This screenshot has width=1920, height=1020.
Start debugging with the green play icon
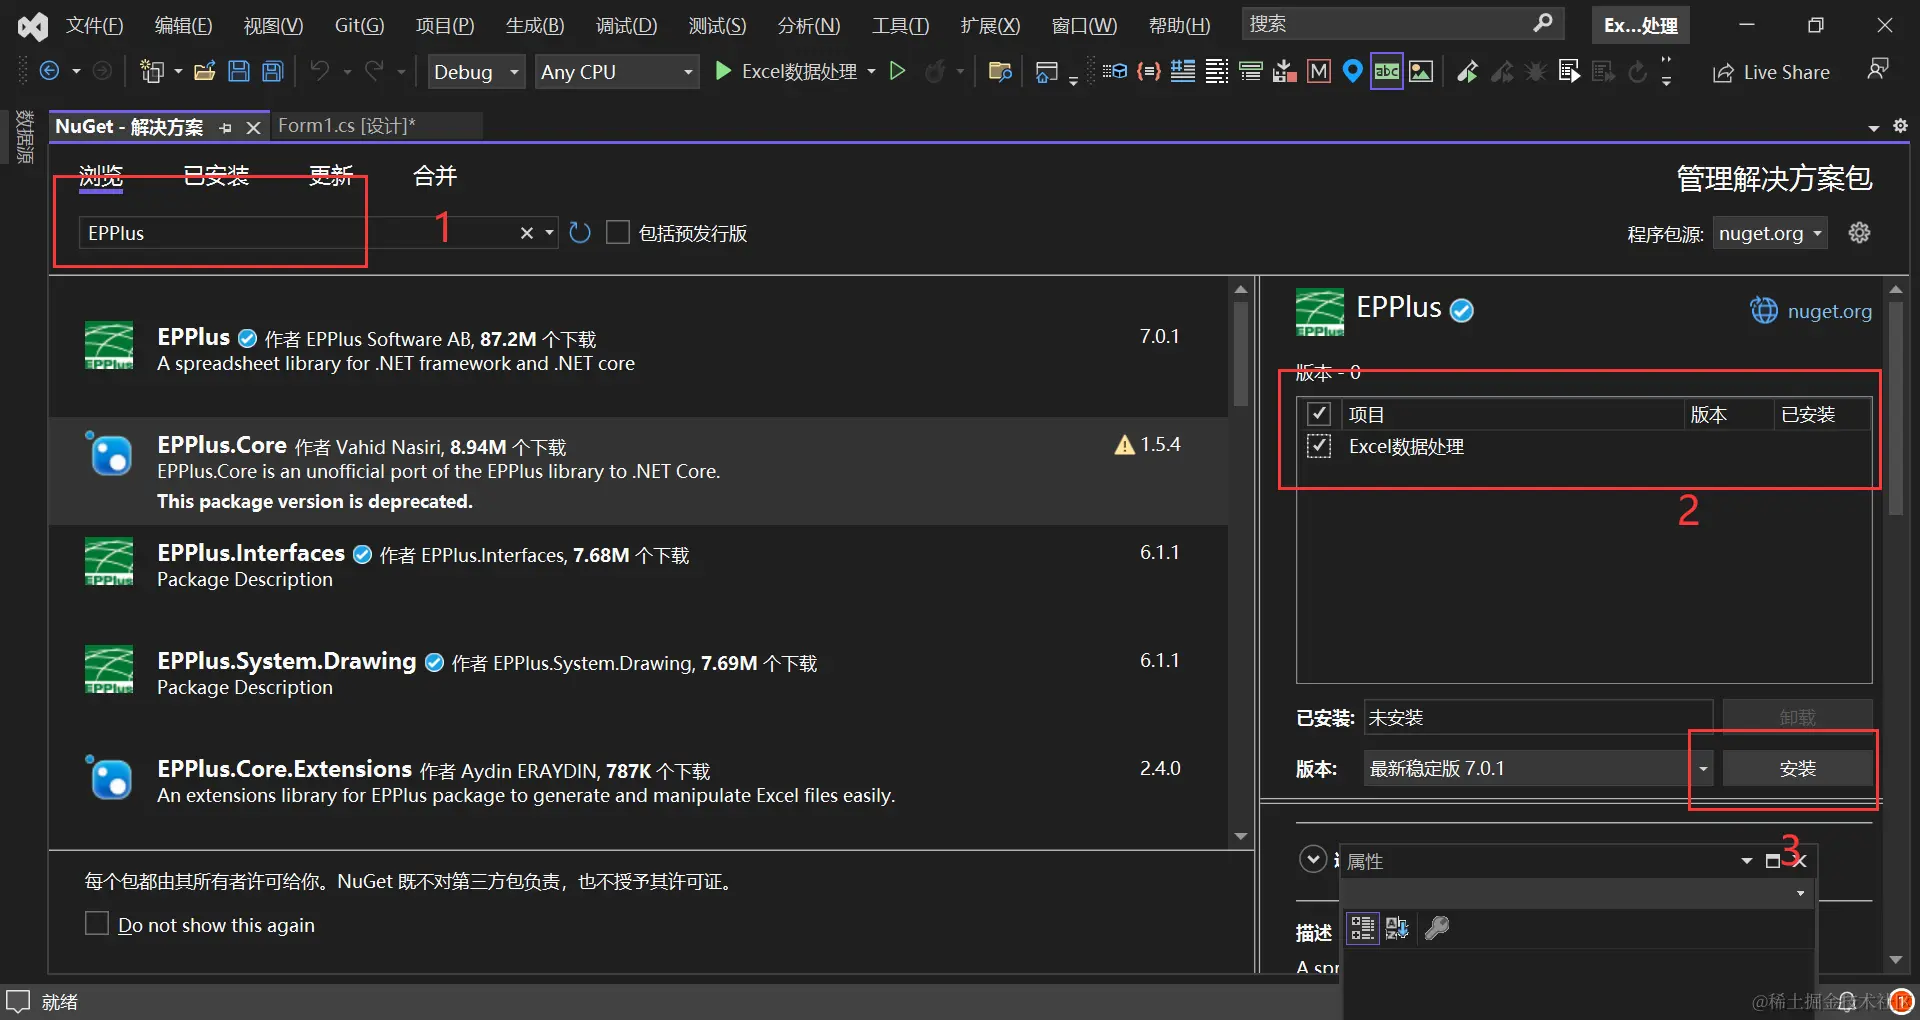pyautogui.click(x=723, y=71)
